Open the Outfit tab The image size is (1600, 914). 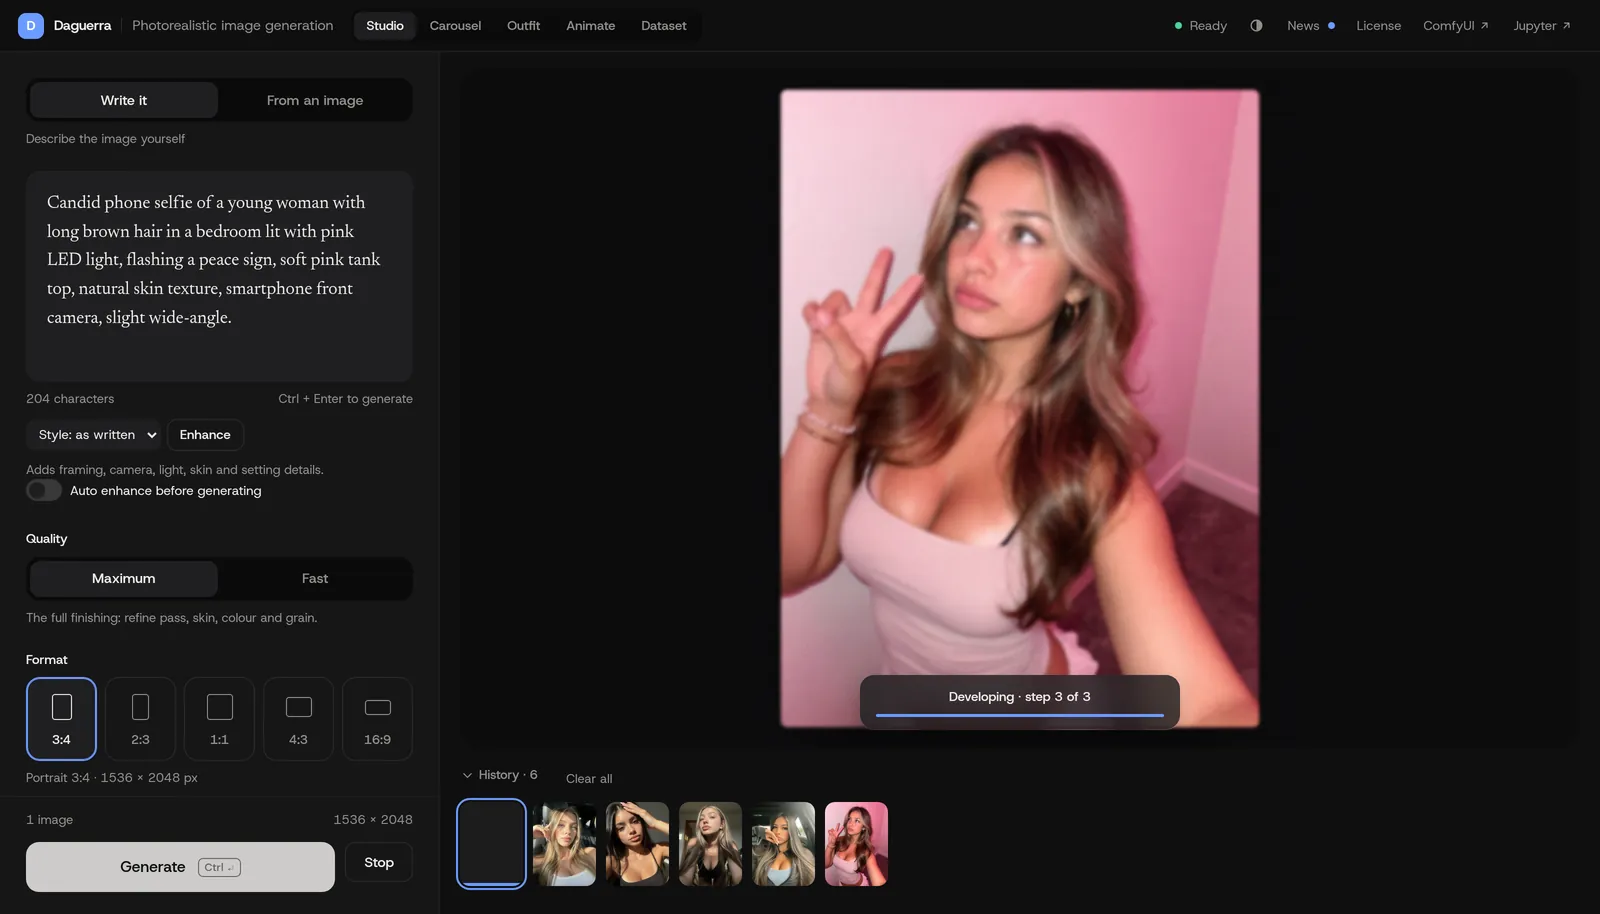tap(523, 25)
